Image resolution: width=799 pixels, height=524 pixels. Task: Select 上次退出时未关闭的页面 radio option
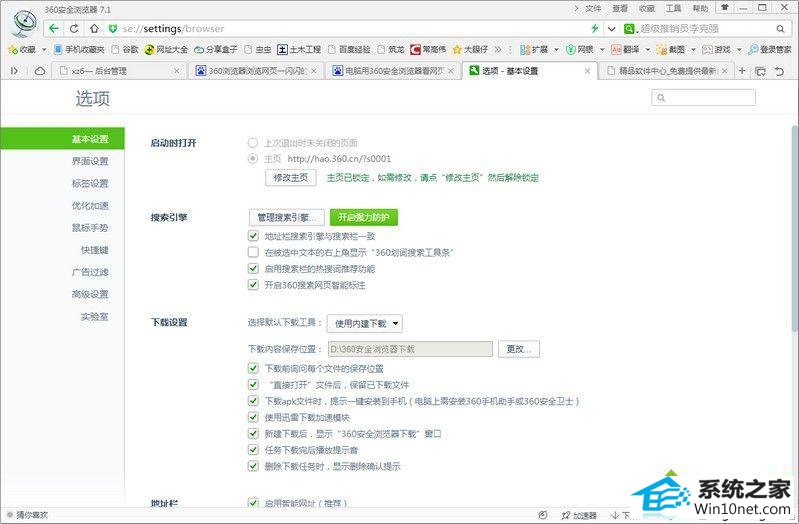(x=252, y=143)
